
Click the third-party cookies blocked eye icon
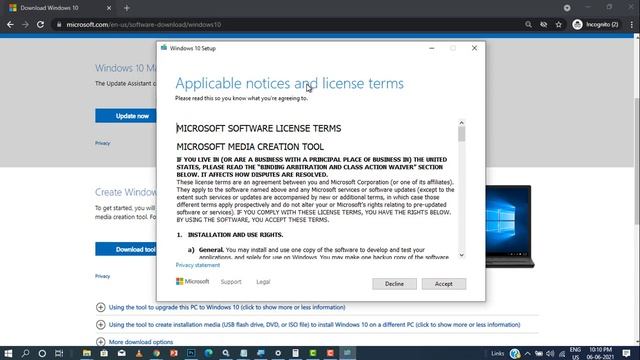point(543,24)
